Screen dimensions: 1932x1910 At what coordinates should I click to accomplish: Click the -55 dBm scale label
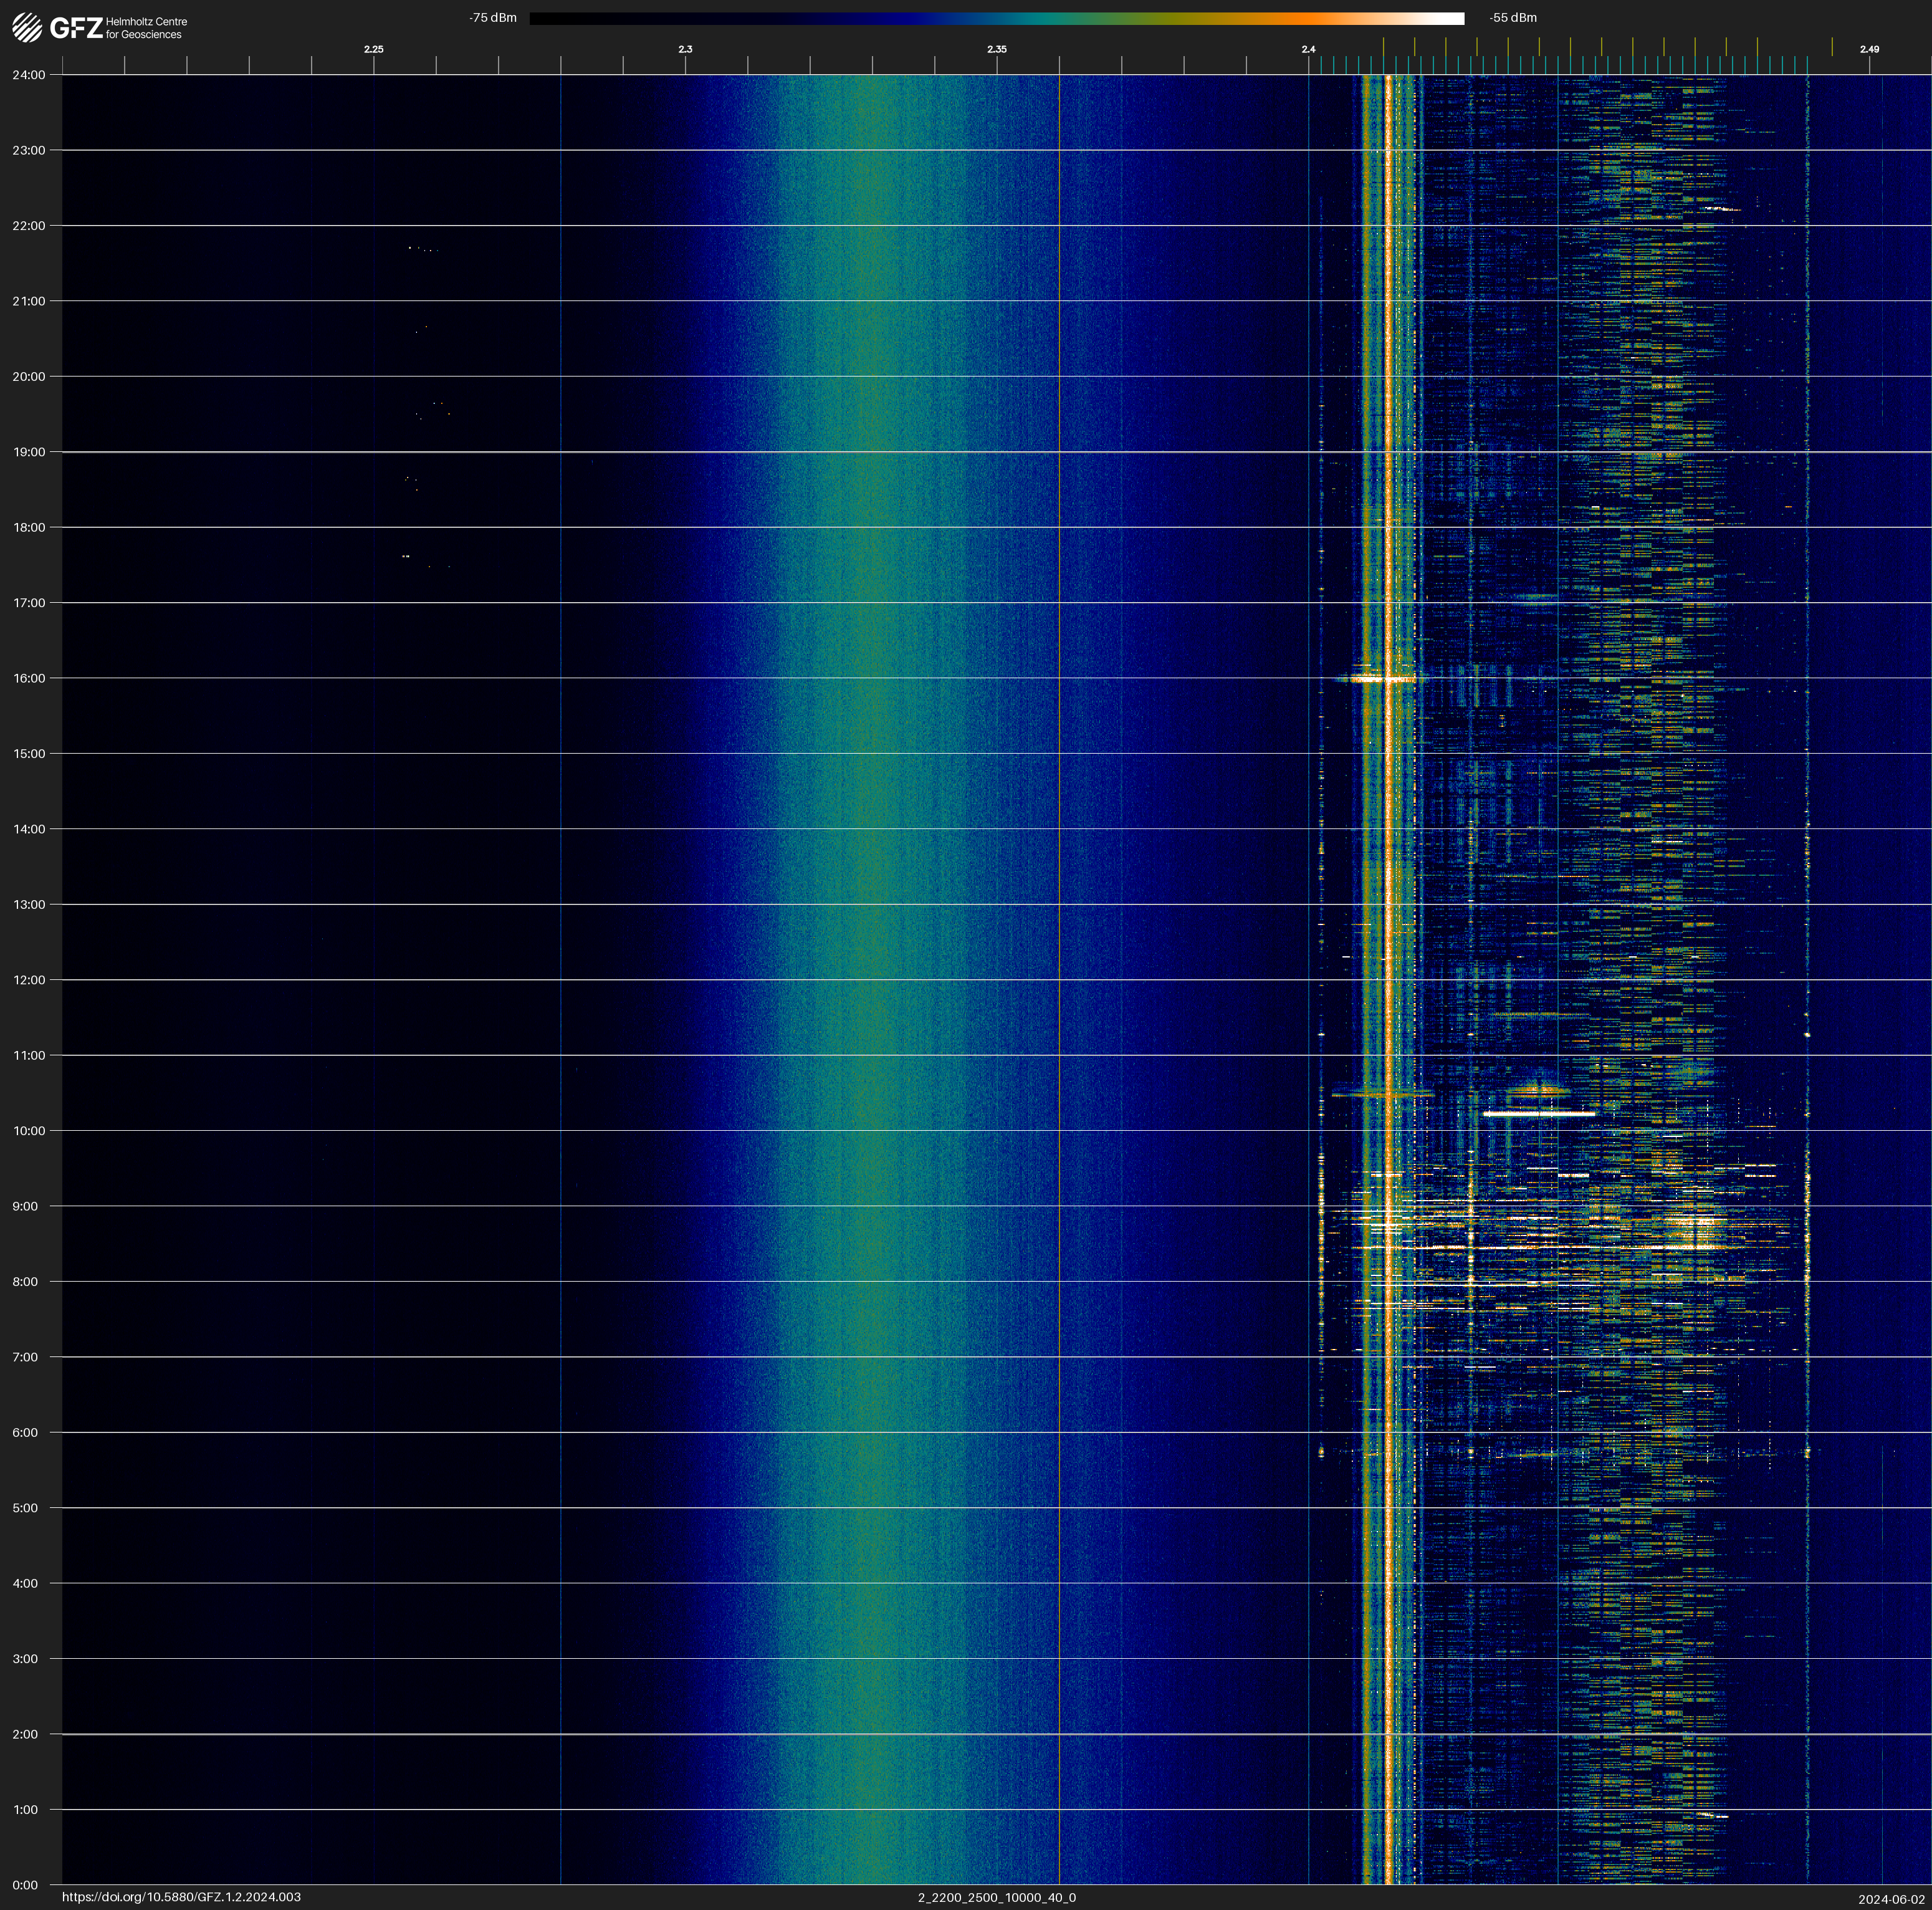click(1513, 18)
